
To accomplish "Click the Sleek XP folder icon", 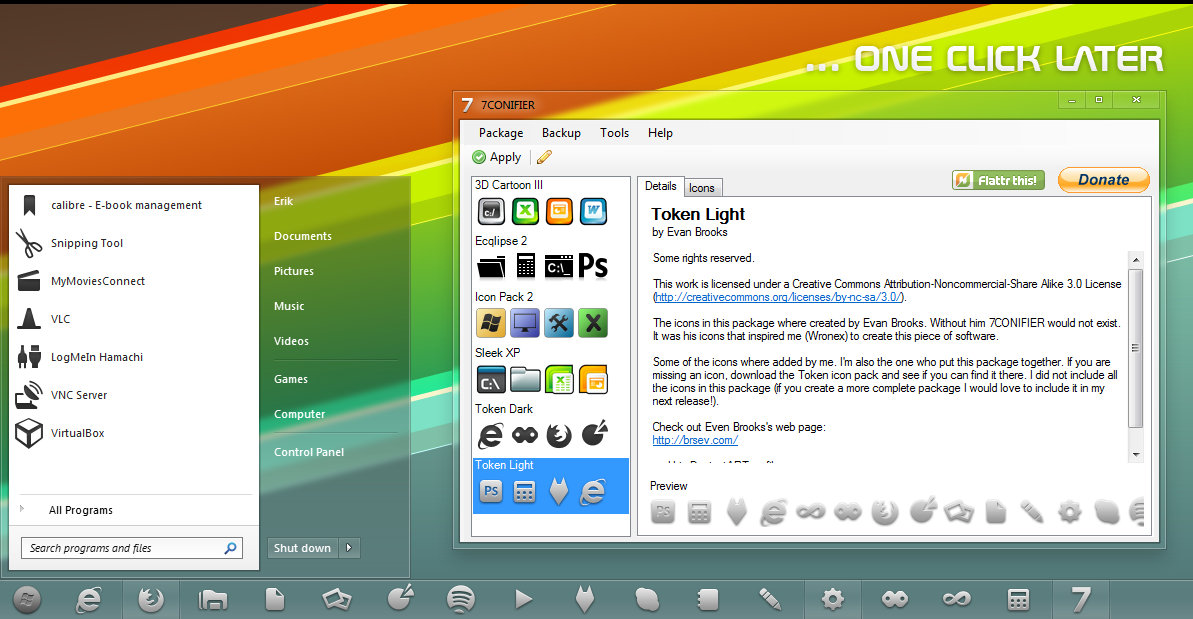I will click(525, 379).
